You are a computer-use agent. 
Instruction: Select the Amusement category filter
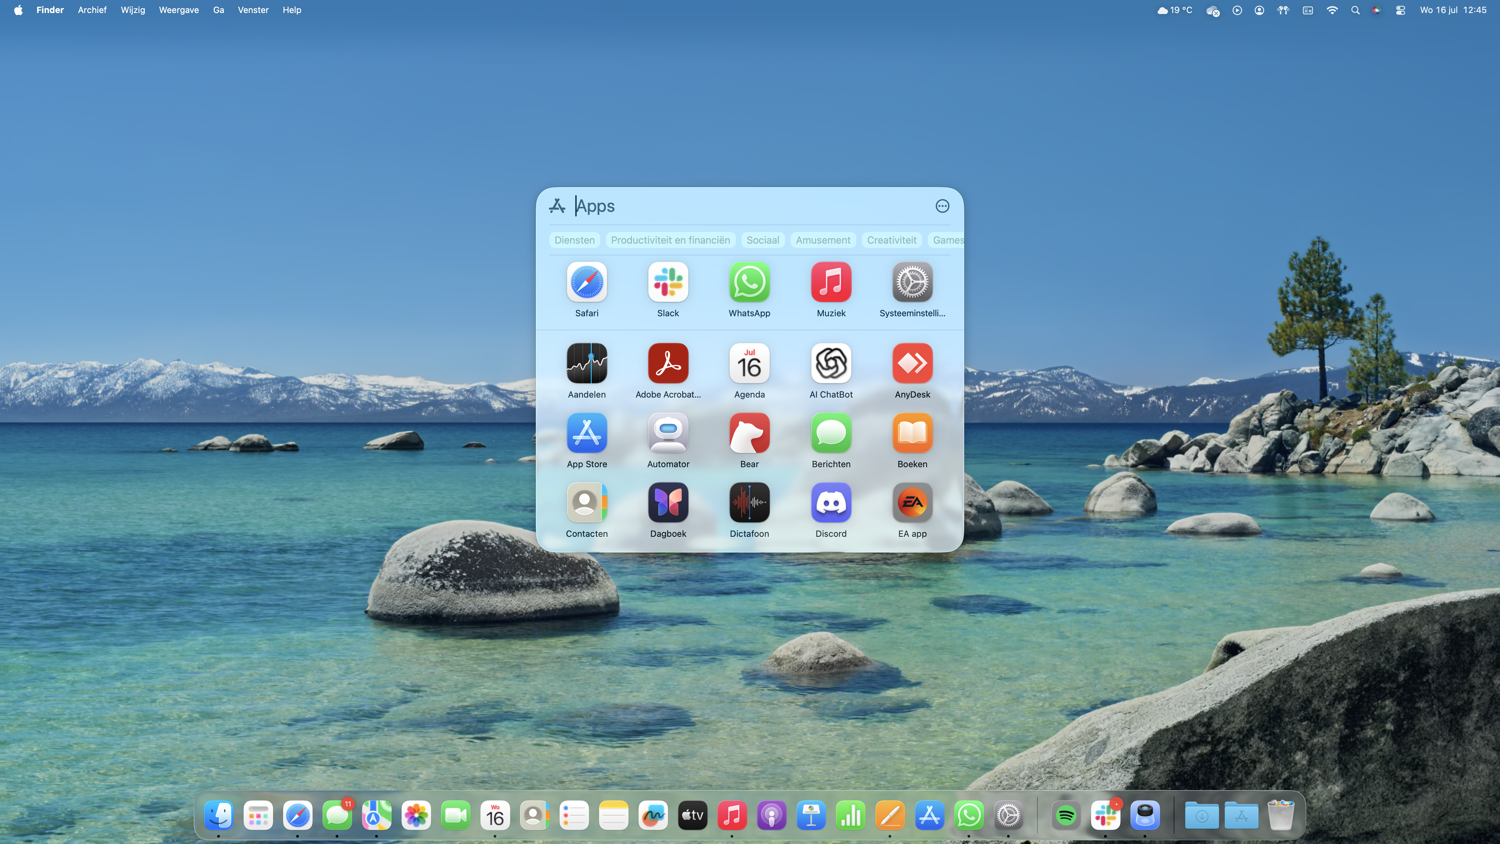coord(823,240)
